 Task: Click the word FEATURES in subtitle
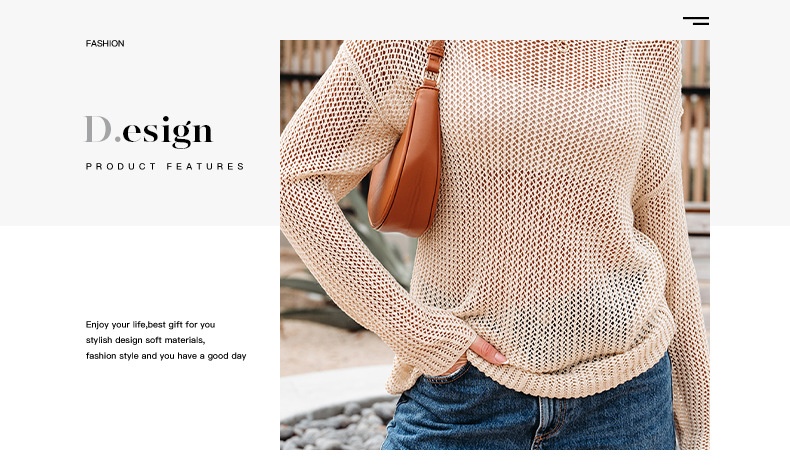206,166
